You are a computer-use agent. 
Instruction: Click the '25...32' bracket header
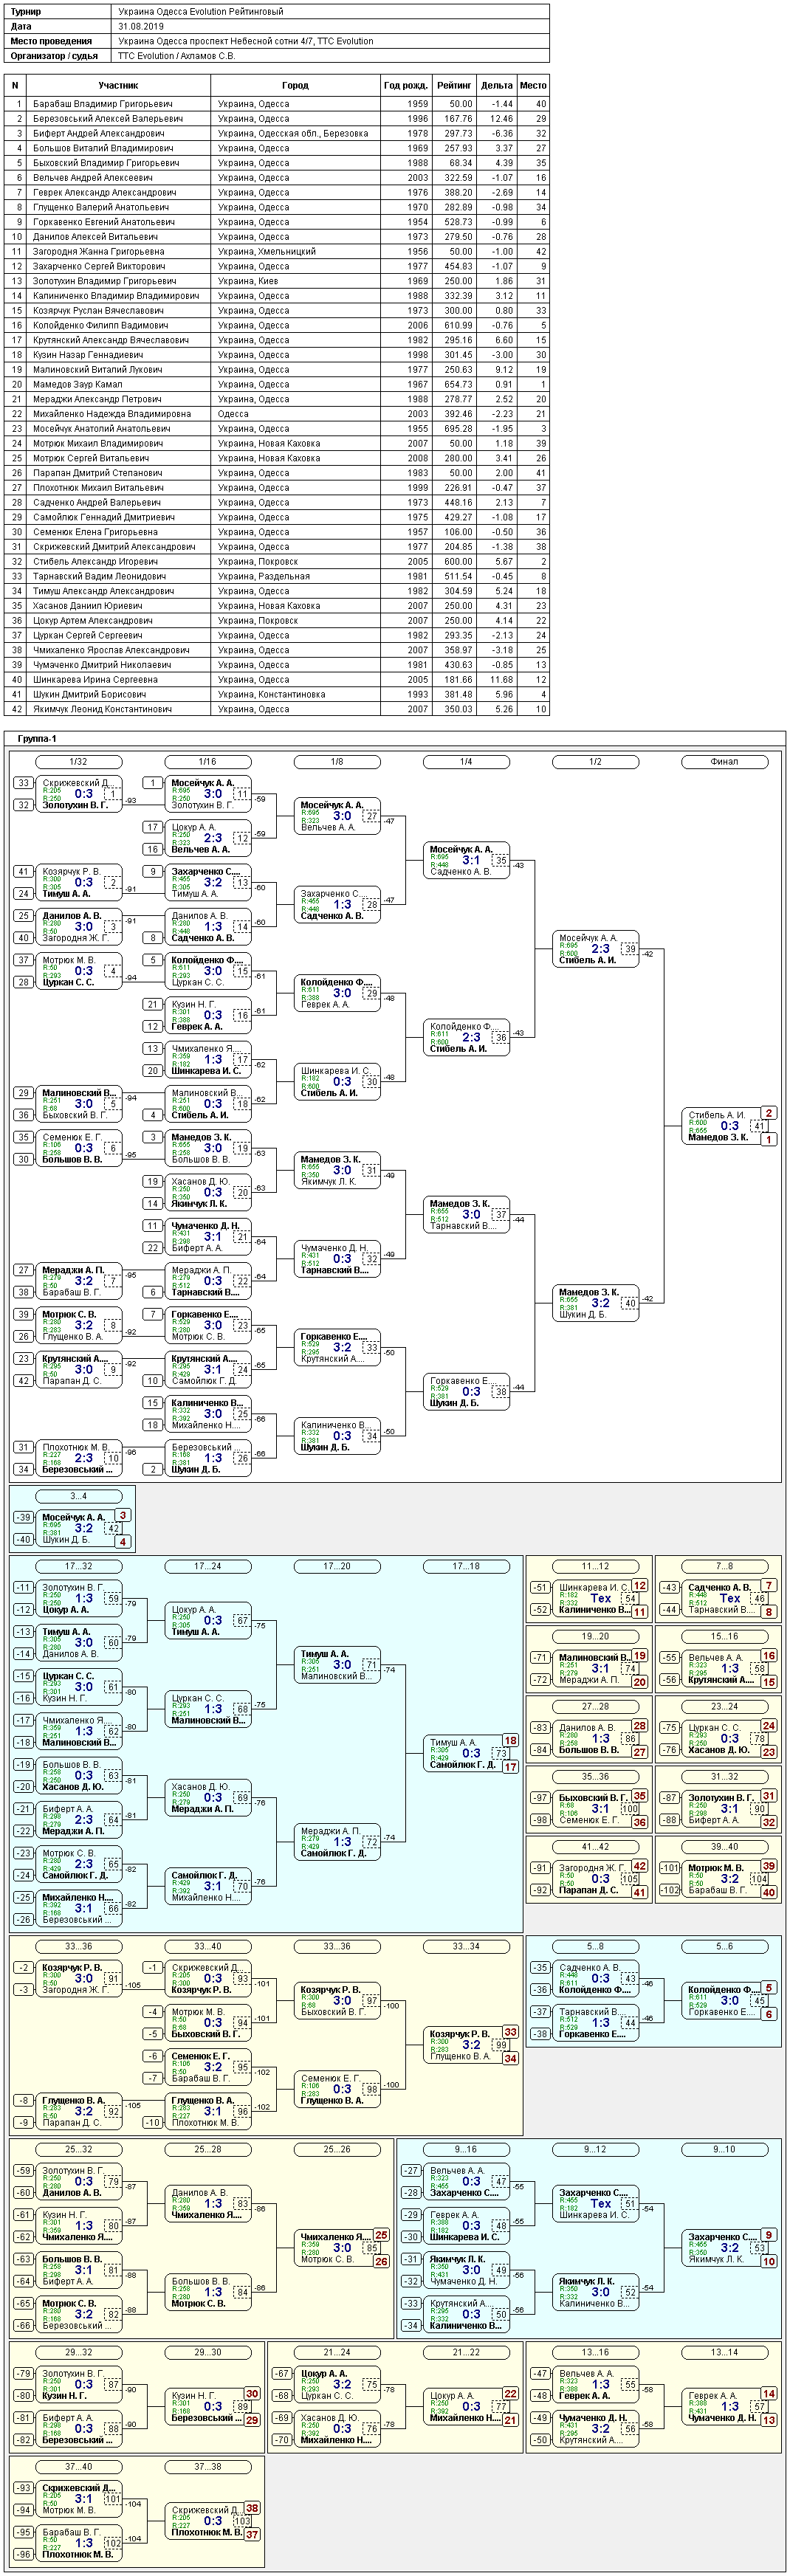[x=78, y=2149]
